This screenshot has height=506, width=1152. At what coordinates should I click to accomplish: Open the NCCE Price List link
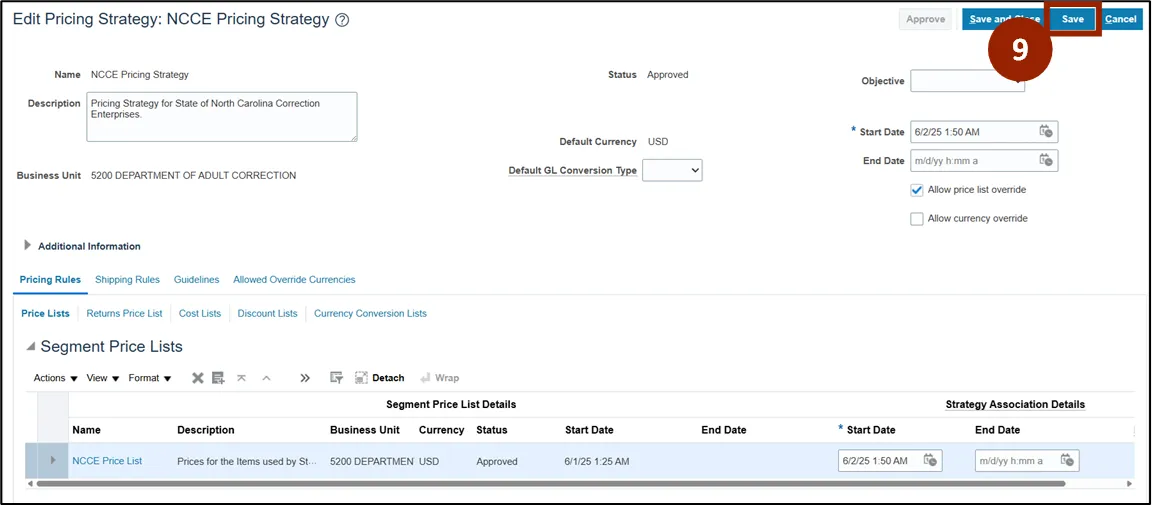pos(107,461)
